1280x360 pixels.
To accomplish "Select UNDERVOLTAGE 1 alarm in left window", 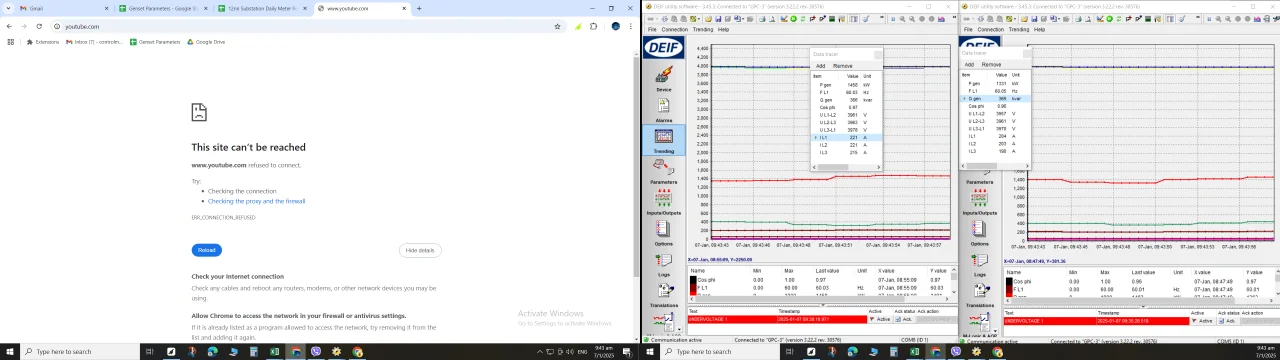I will 776,319.
